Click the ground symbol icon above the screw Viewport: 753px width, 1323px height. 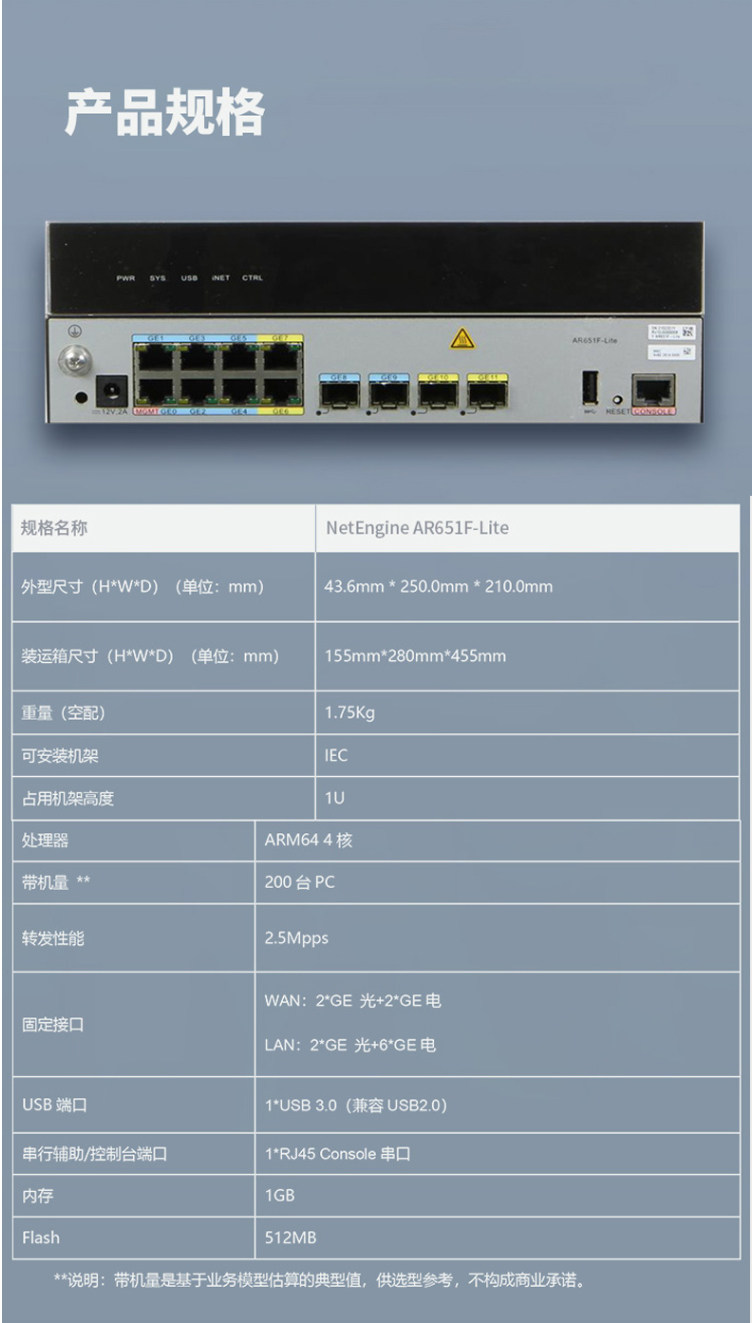[x=72, y=331]
